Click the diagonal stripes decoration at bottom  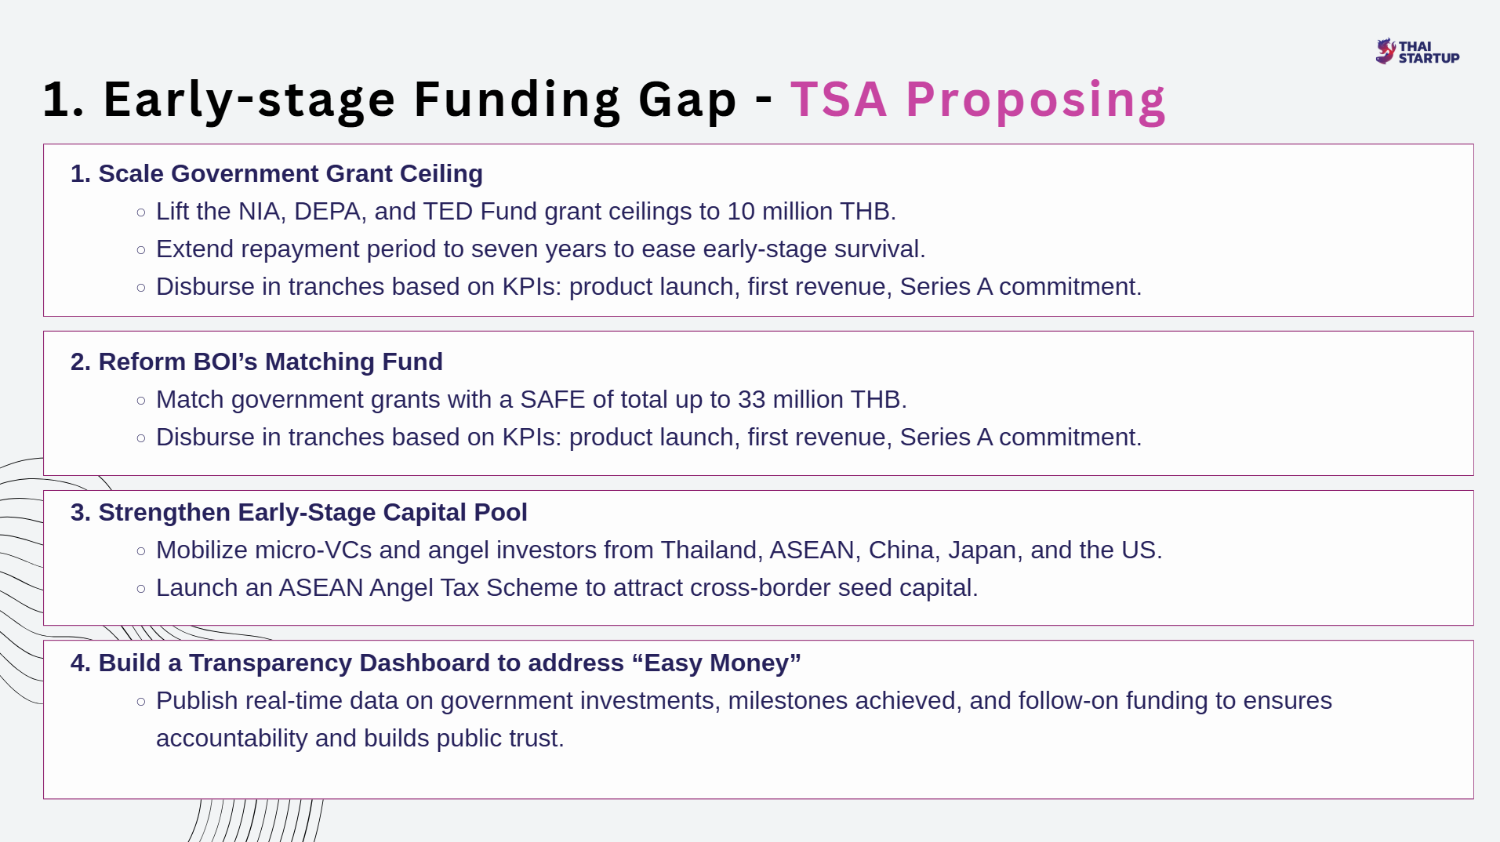point(256,820)
